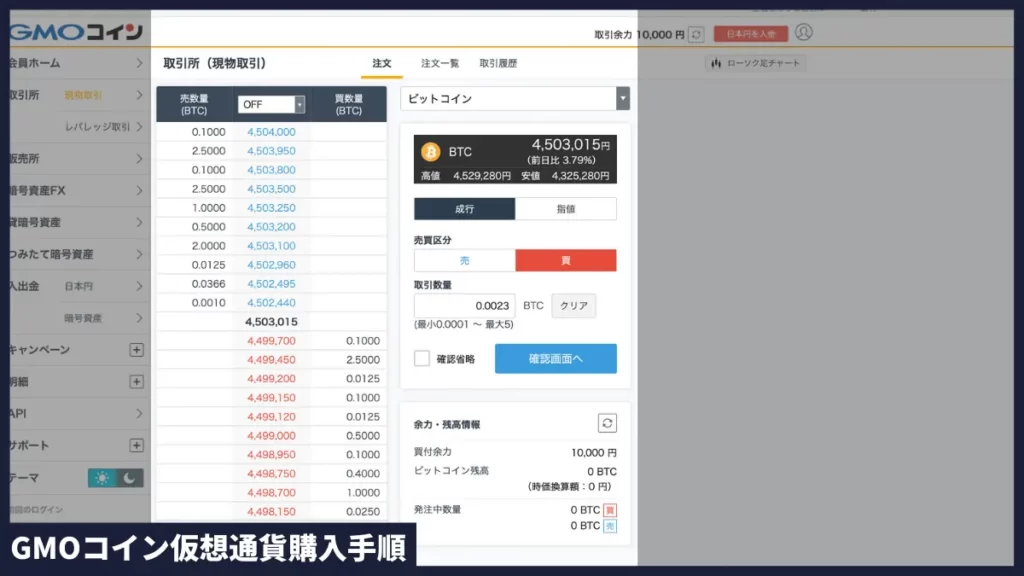
Task: Select bid price 4,499,120
Action: [x=271, y=417]
